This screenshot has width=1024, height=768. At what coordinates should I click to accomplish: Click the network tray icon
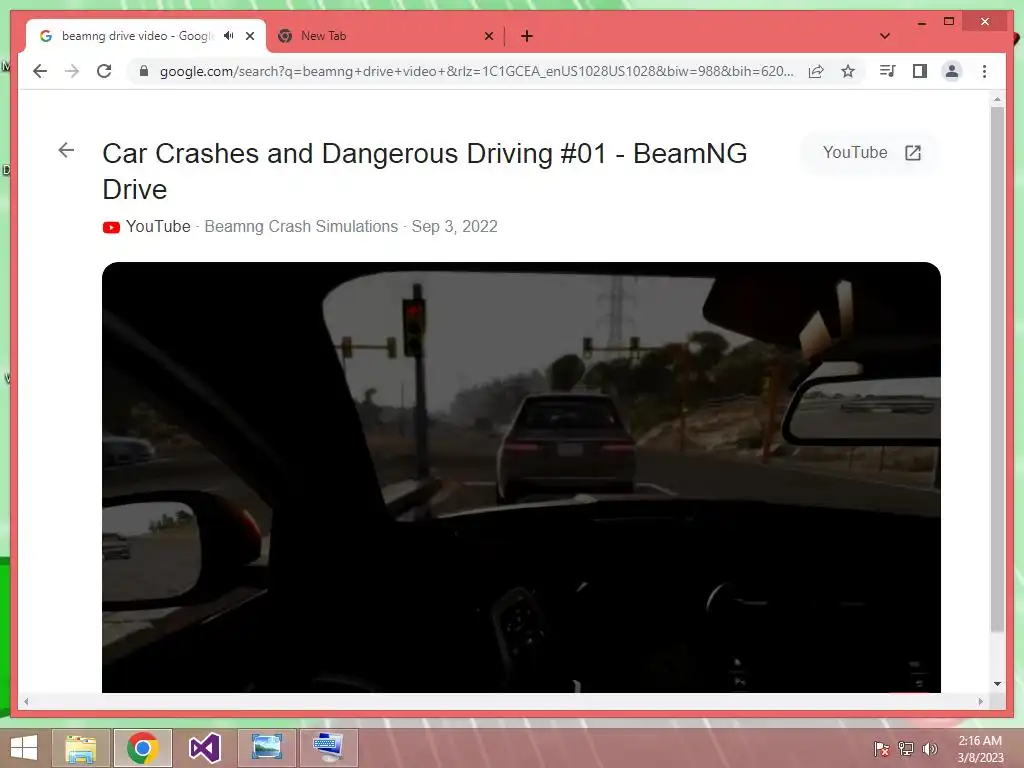click(906, 749)
